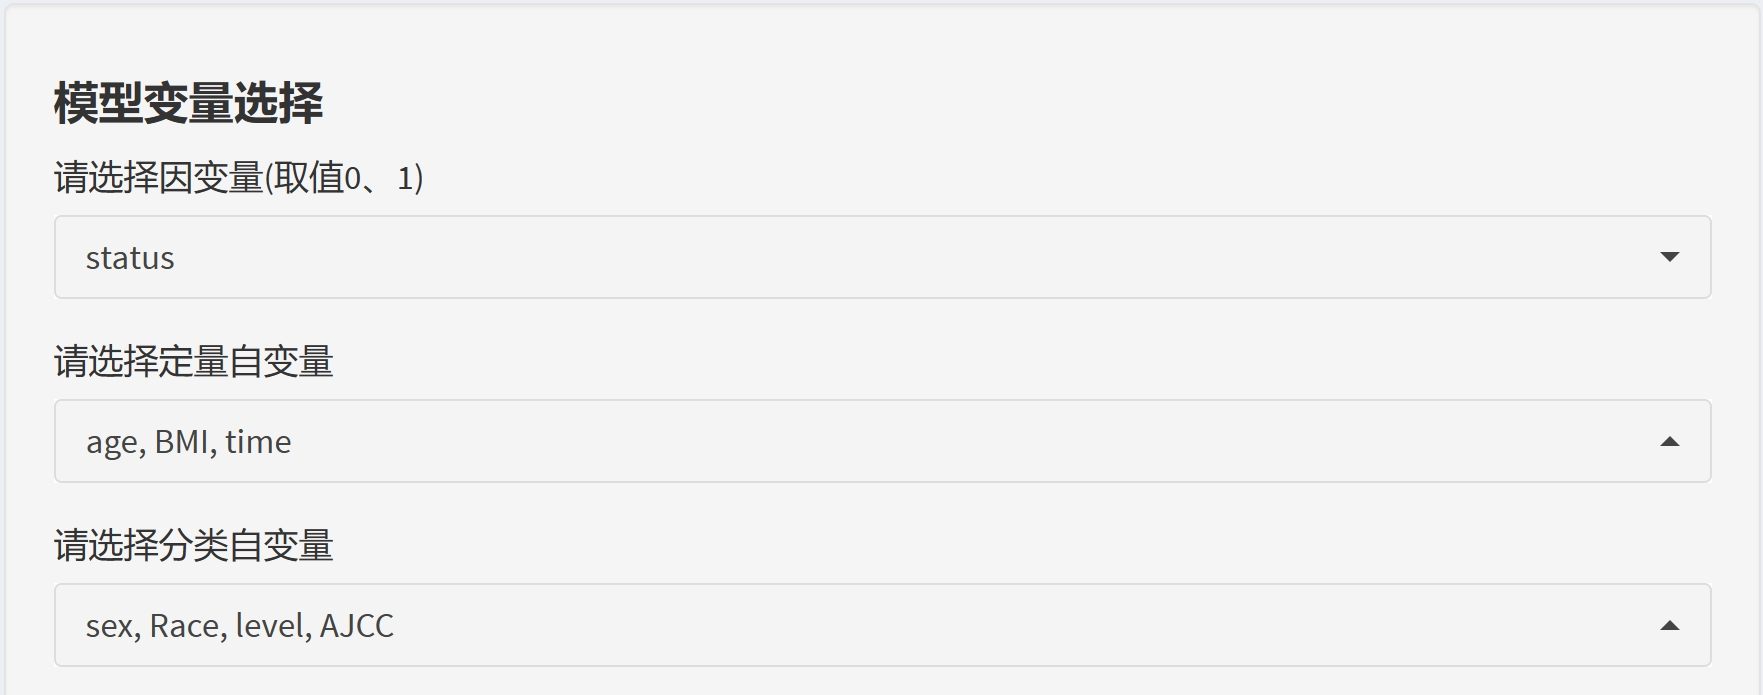The image size is (1763, 695).
Task: Click the 请选择分类自变量 label
Action: click(193, 546)
